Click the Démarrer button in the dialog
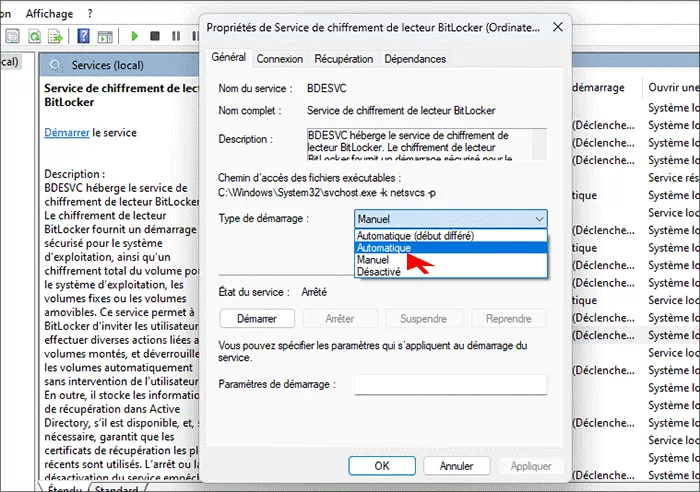The image size is (700, 492). (257, 318)
